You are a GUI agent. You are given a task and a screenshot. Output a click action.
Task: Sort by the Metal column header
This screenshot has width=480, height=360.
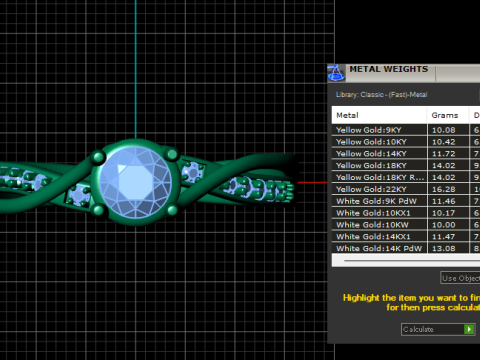coord(379,115)
